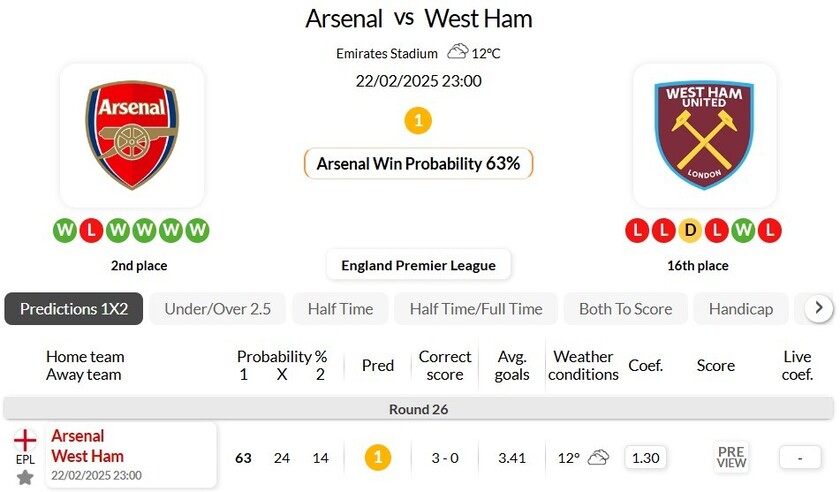Click West Ham's yellow D form badge

click(690, 231)
